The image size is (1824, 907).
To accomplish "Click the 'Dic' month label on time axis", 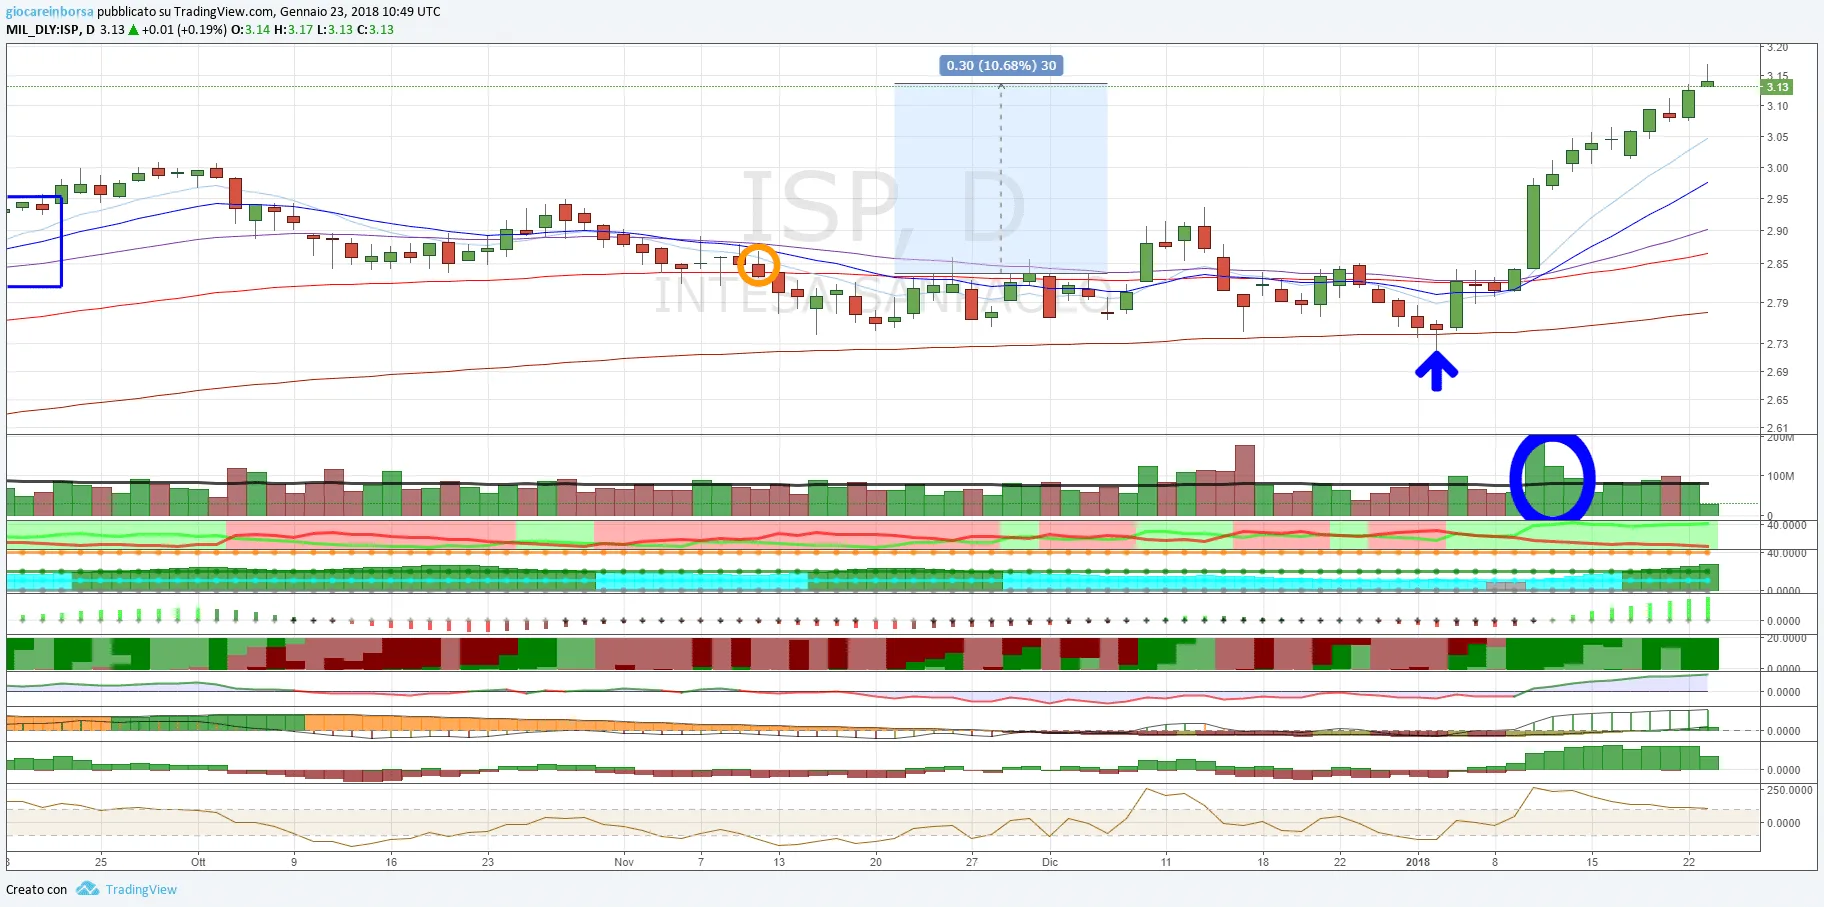I will [x=1050, y=862].
